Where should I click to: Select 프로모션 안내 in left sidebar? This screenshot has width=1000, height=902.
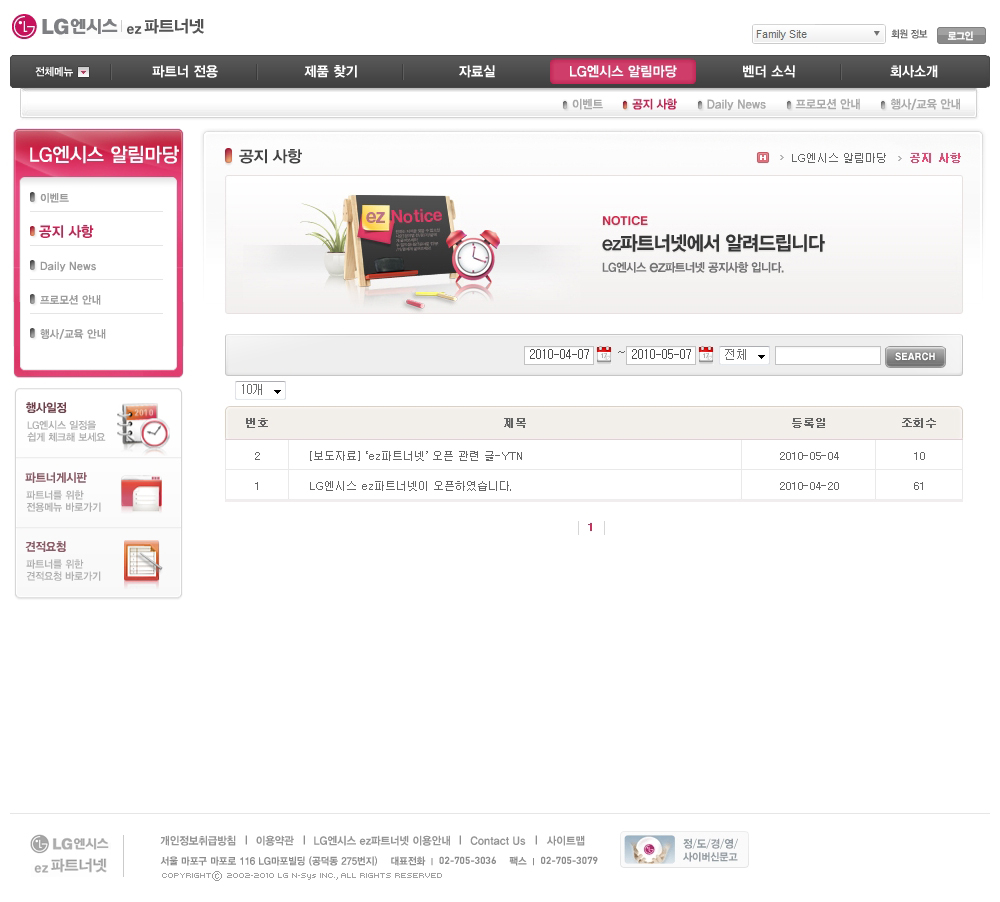70,300
